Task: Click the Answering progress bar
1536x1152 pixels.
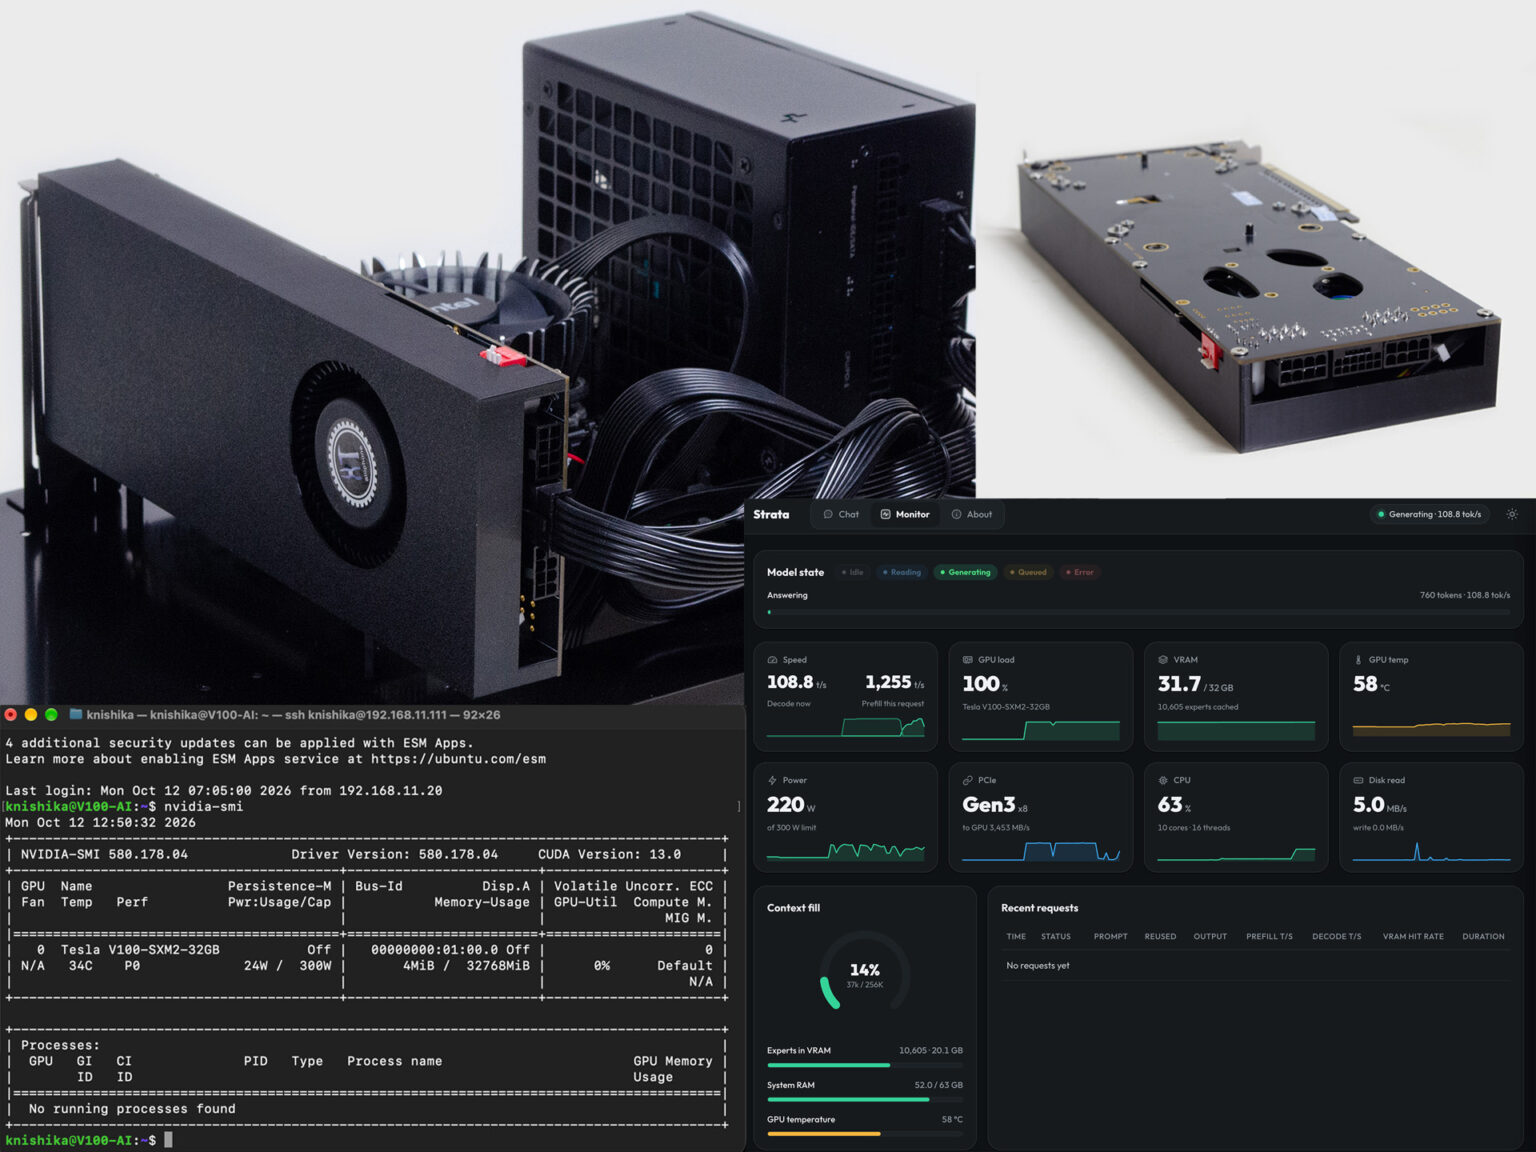Action: pos(1138,612)
